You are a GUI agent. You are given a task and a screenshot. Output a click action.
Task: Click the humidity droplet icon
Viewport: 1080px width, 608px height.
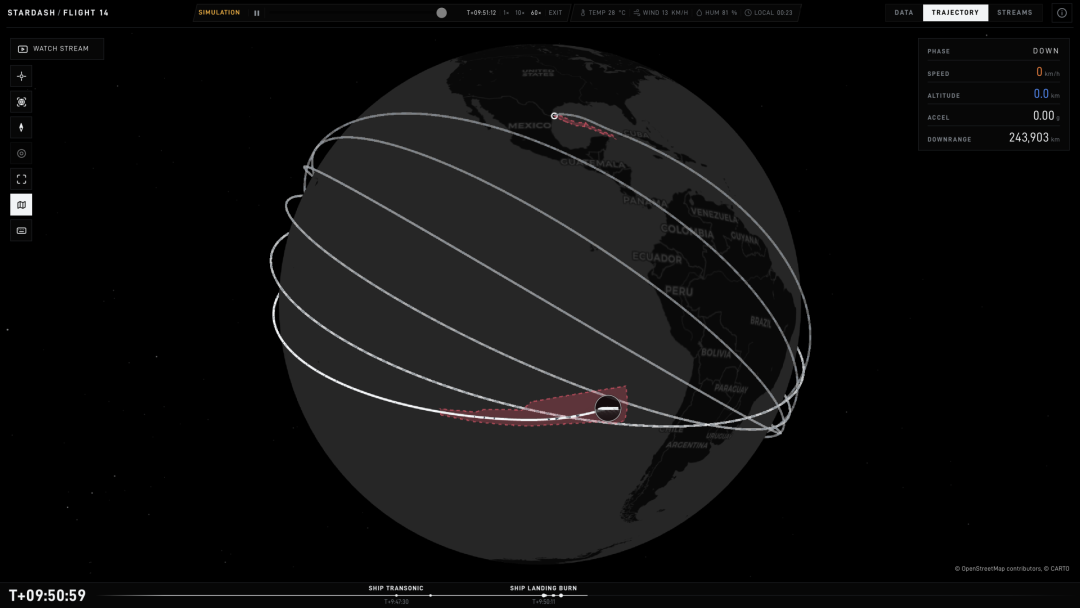pos(699,13)
